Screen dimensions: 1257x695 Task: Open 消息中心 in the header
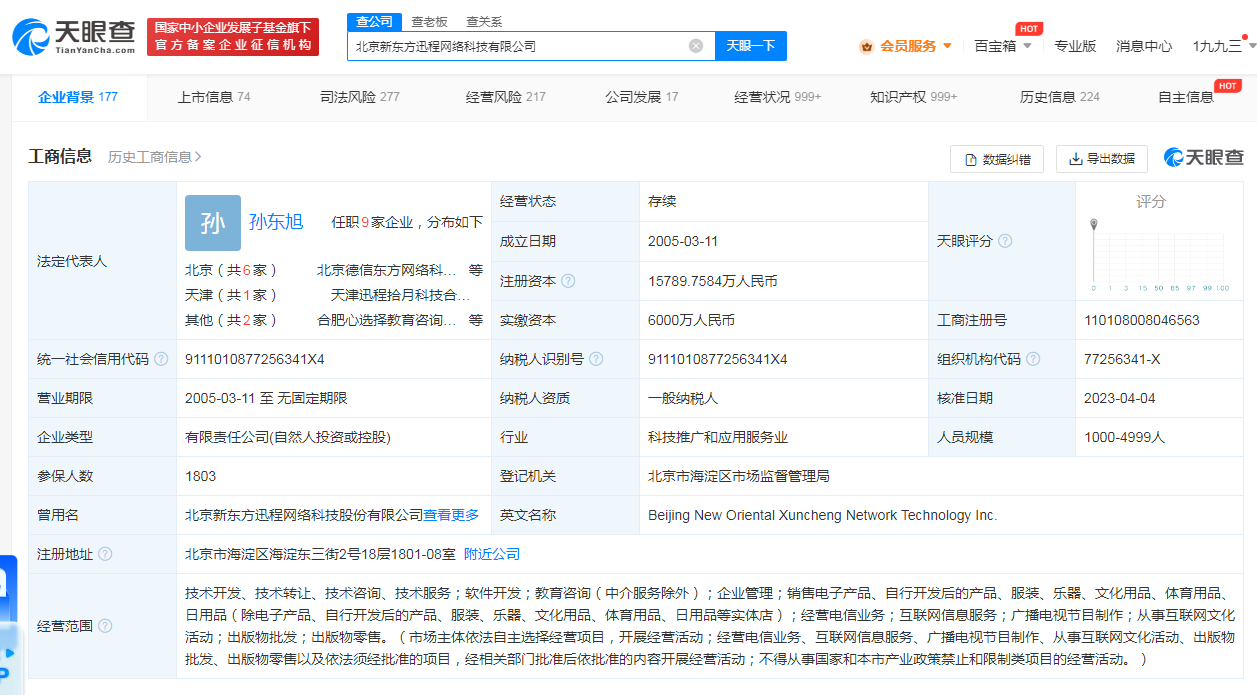tap(1144, 46)
